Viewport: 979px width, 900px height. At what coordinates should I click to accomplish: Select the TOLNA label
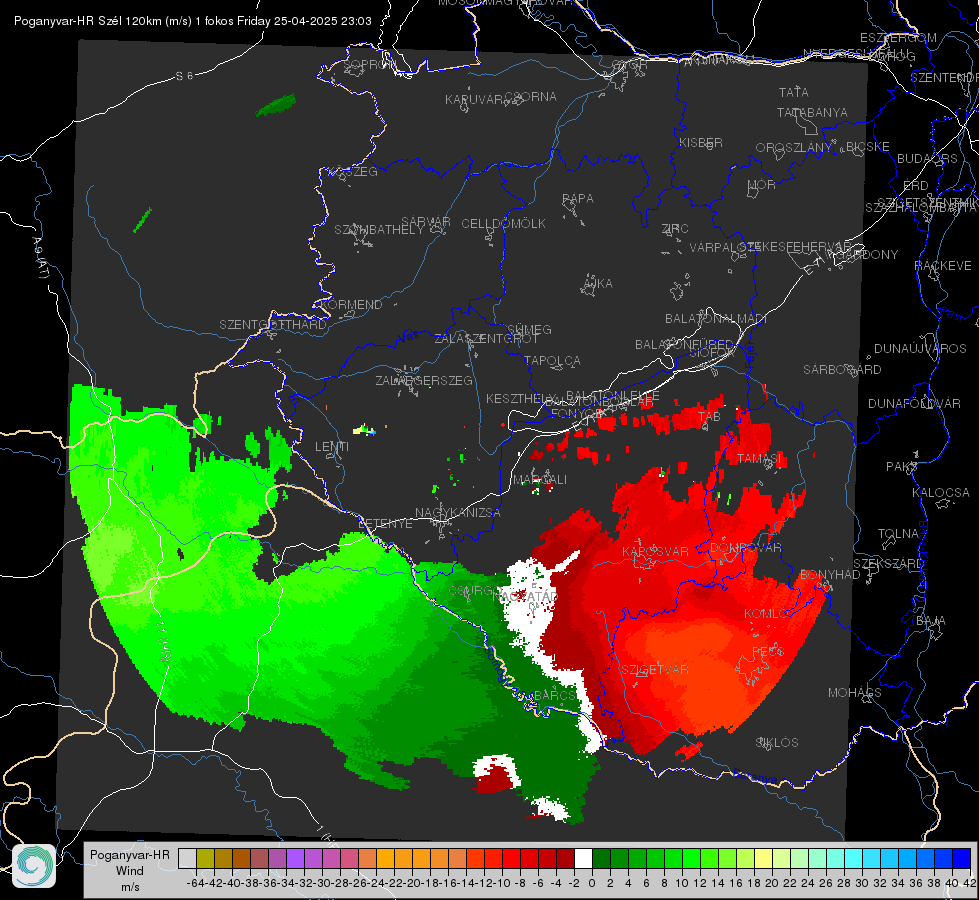tap(898, 534)
